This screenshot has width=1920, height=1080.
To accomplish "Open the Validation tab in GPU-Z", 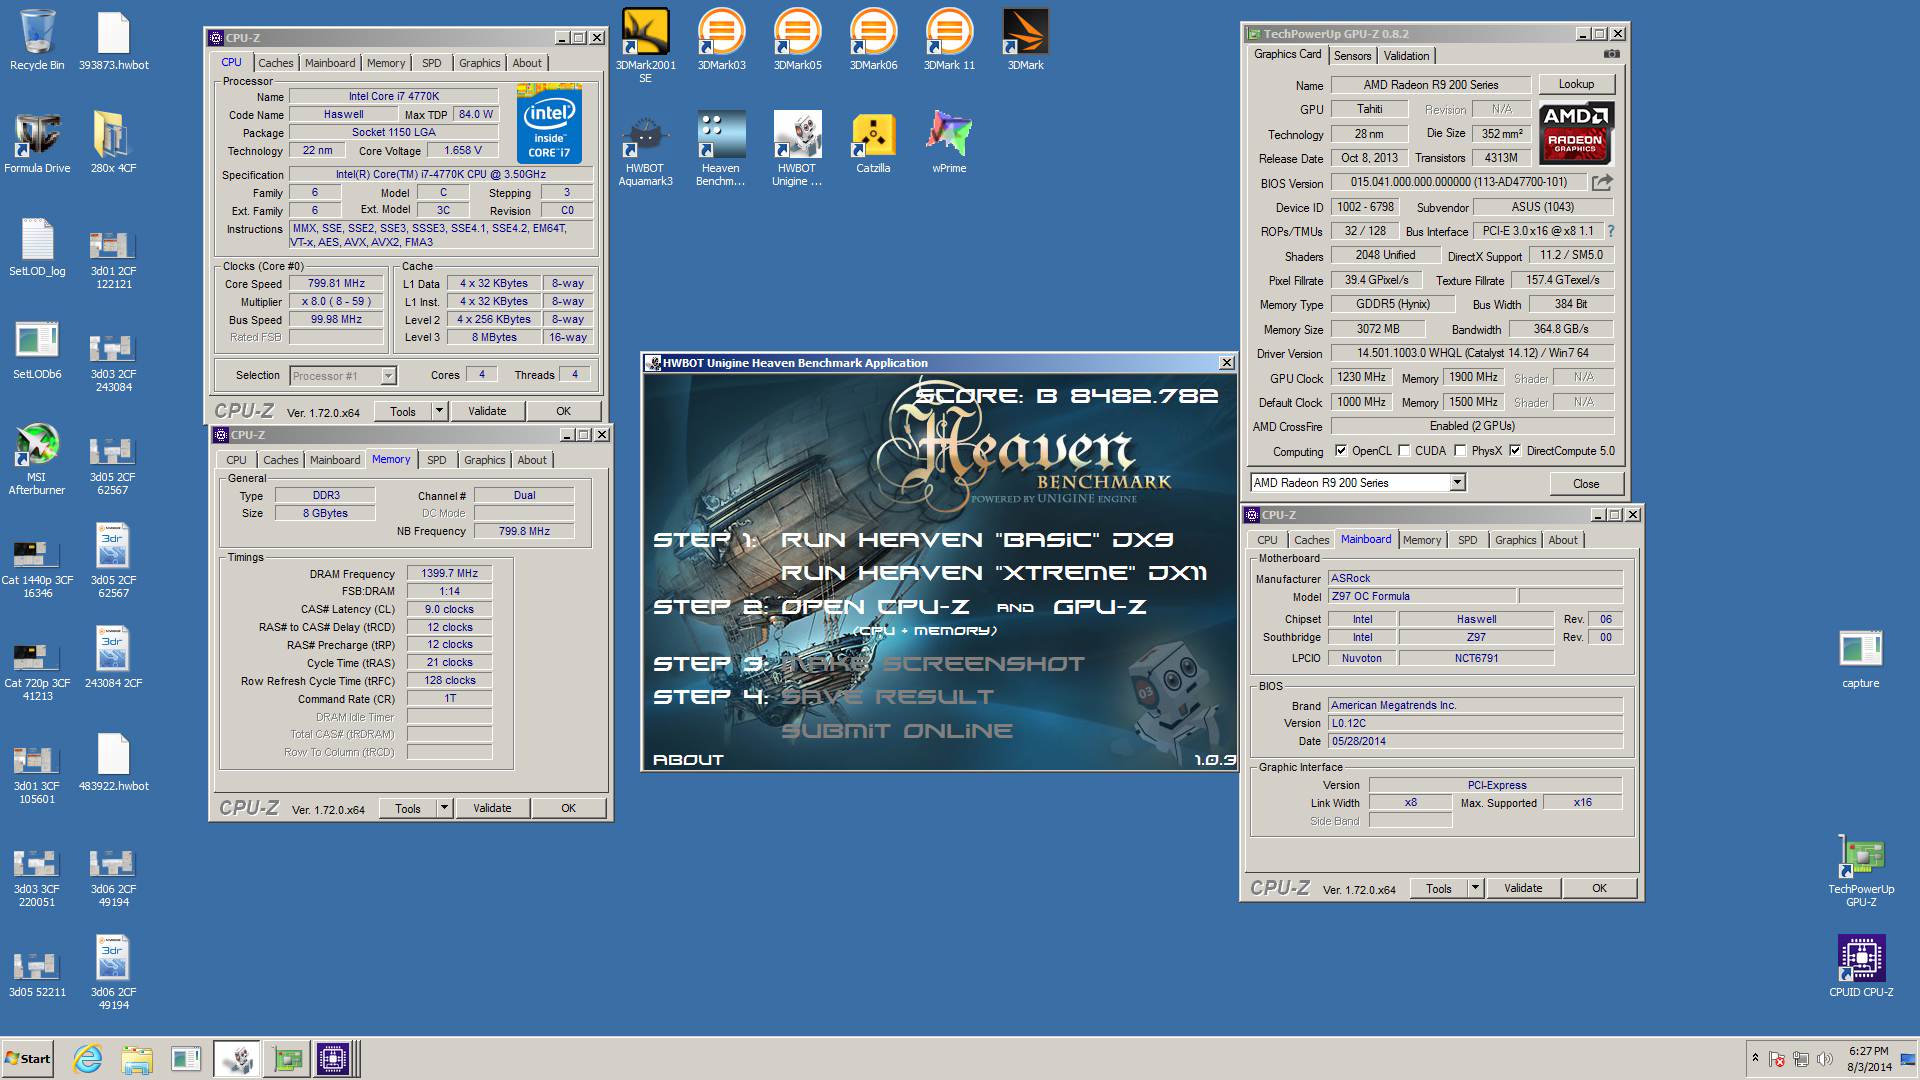I will (x=1406, y=56).
